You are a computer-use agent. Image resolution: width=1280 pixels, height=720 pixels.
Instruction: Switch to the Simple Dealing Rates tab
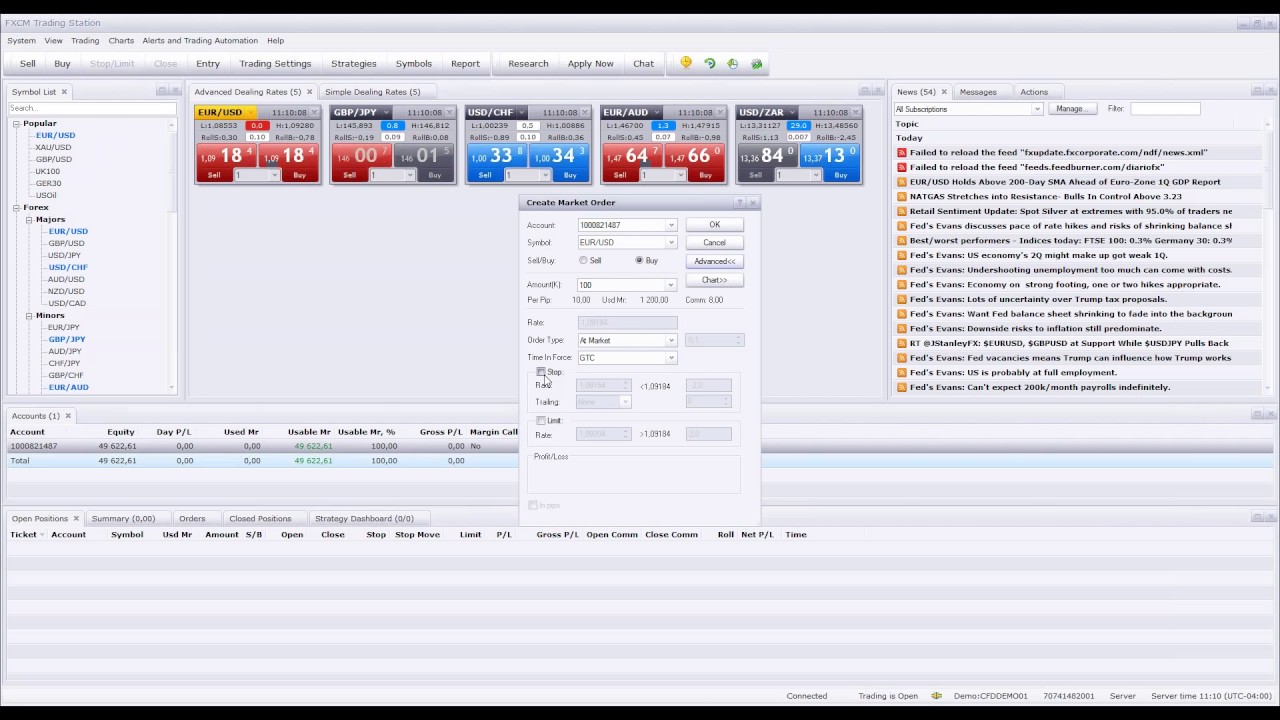click(x=373, y=92)
